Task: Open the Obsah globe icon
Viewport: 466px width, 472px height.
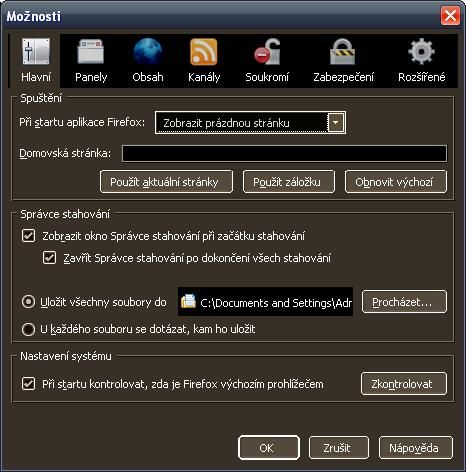Action: click(148, 51)
